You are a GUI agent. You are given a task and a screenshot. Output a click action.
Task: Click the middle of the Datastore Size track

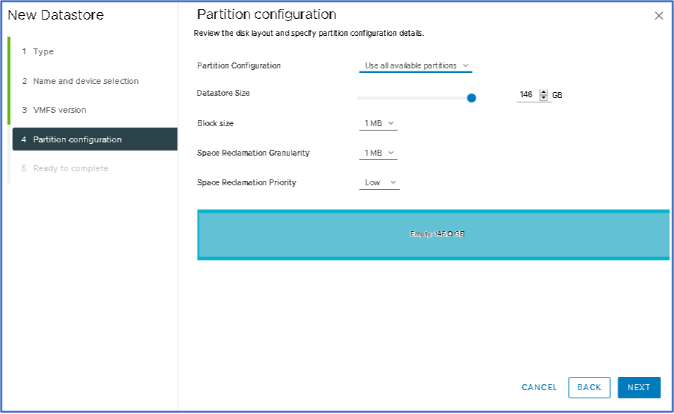pos(414,98)
